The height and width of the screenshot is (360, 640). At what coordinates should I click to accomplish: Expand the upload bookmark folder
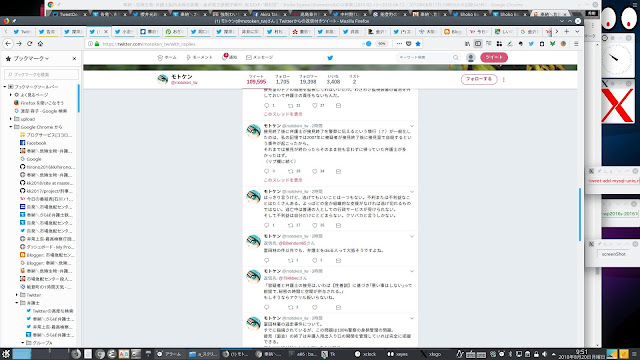(11, 119)
